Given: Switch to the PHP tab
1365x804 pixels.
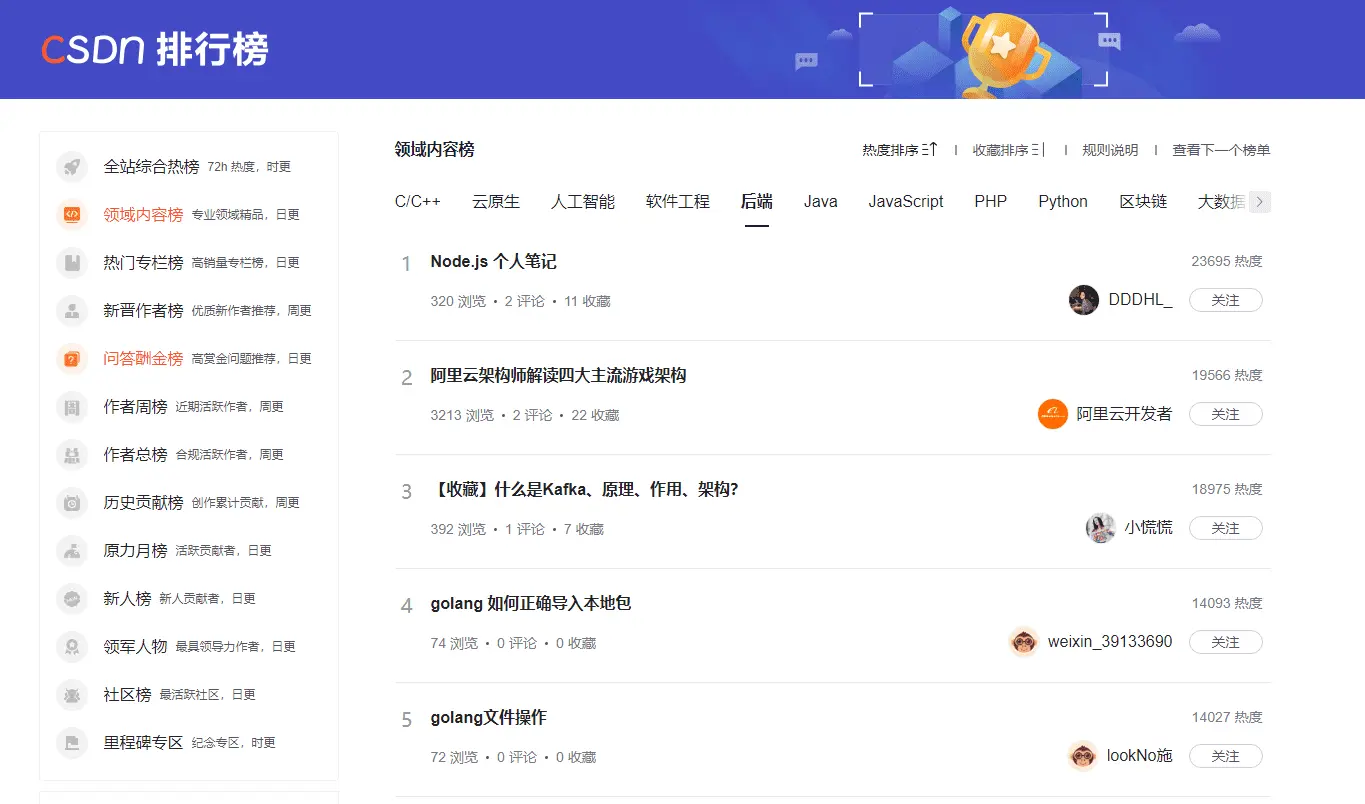Looking at the screenshot, I should pos(991,201).
